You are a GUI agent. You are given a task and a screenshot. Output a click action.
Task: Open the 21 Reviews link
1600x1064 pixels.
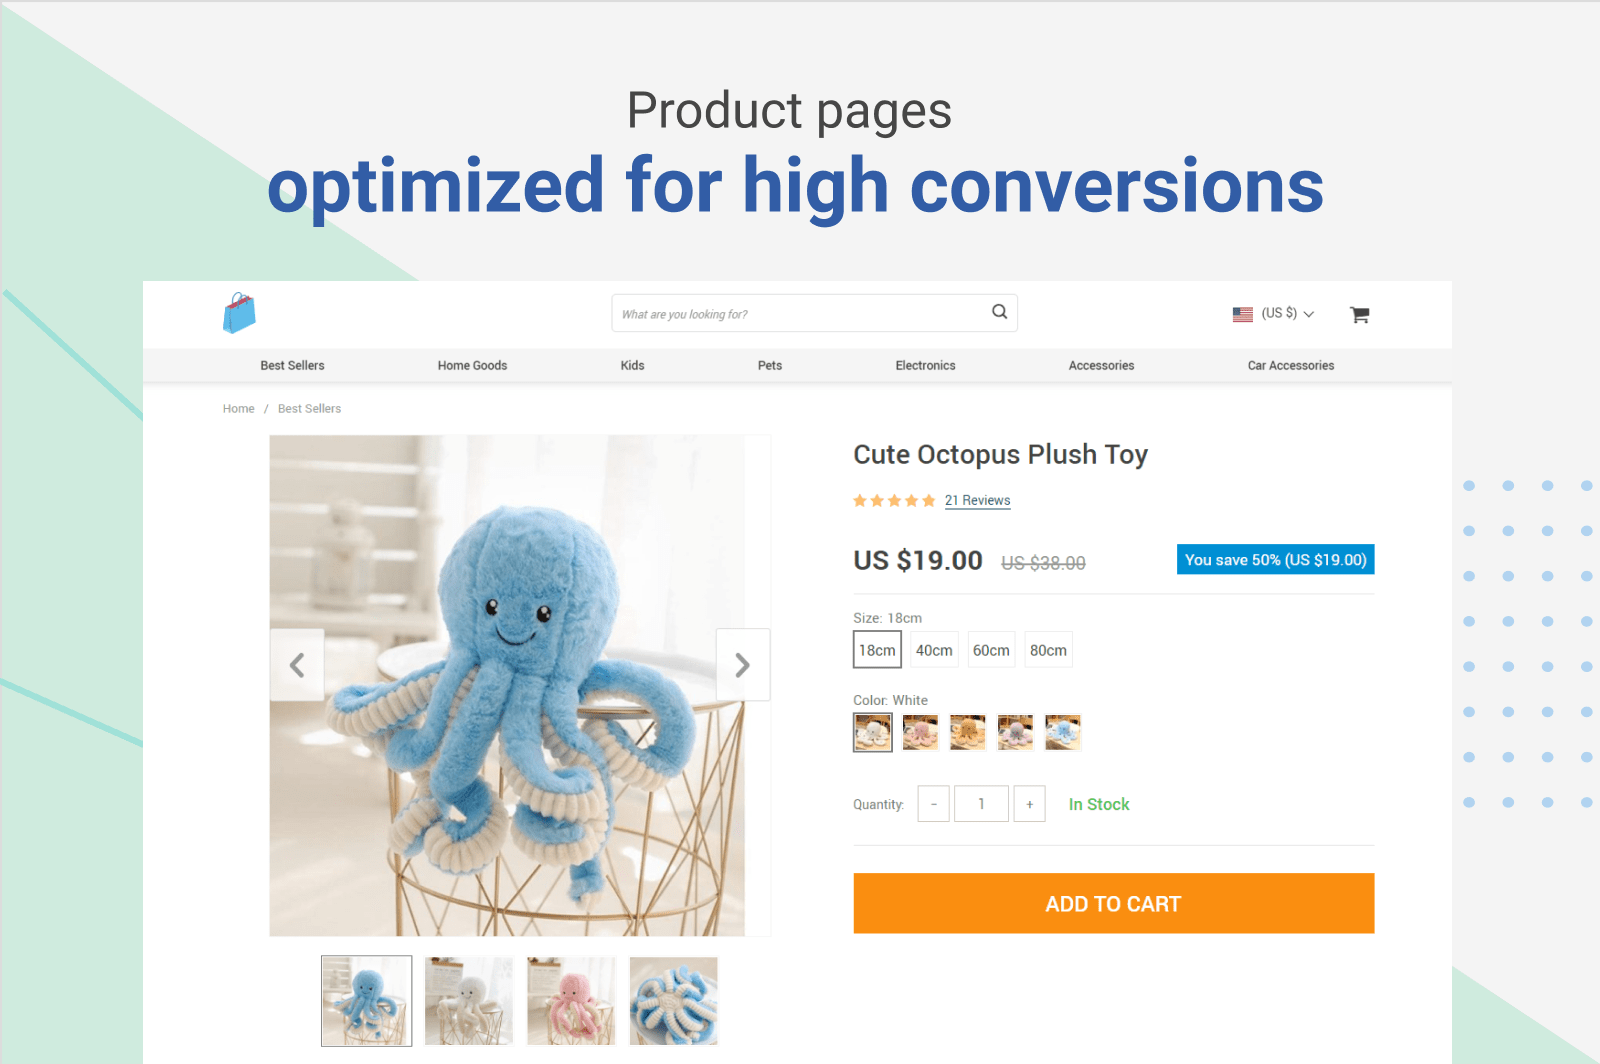coord(977,501)
